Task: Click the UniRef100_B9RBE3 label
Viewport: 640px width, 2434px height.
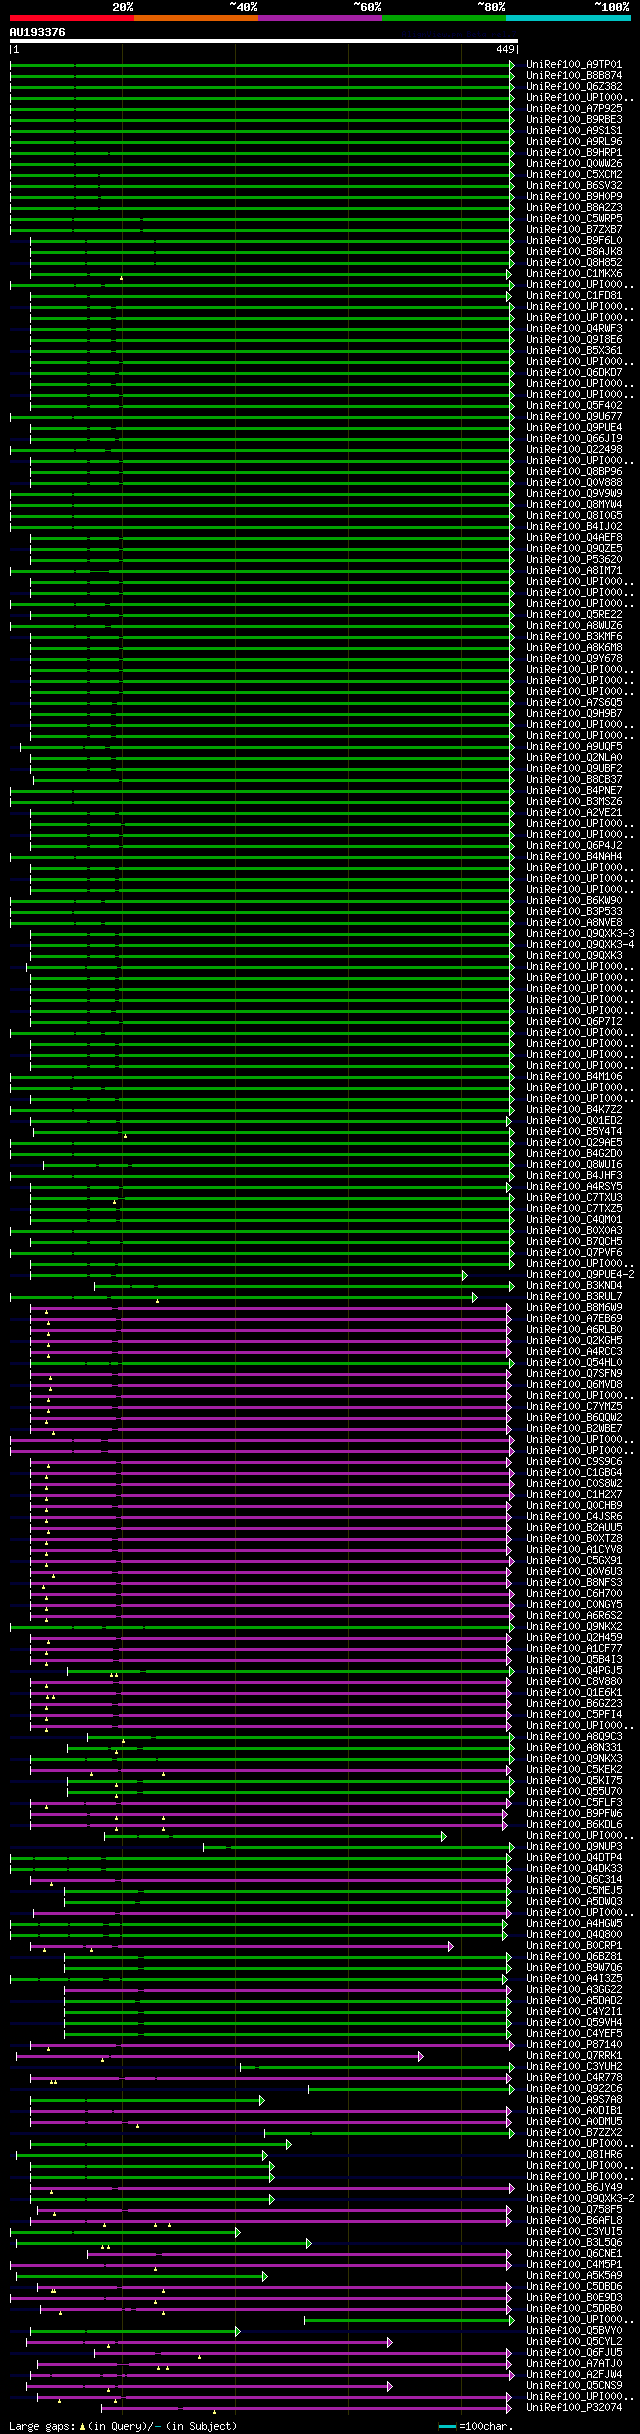Action: coord(574,120)
